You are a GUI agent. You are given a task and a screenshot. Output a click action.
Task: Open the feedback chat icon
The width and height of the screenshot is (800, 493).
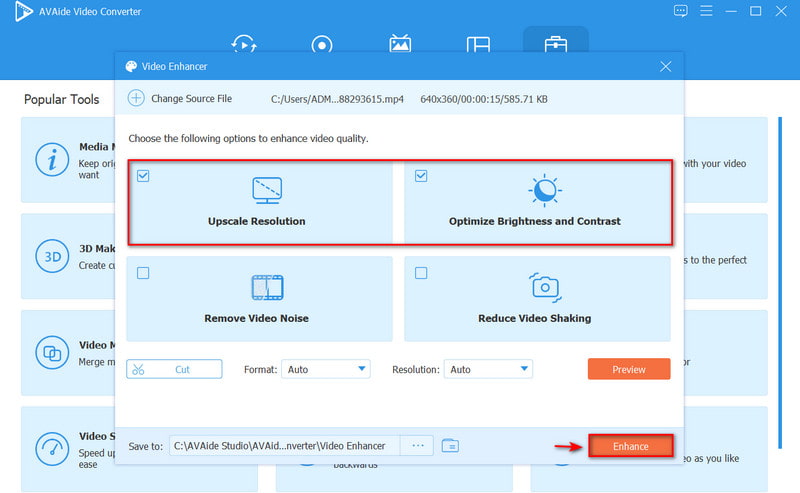point(681,11)
